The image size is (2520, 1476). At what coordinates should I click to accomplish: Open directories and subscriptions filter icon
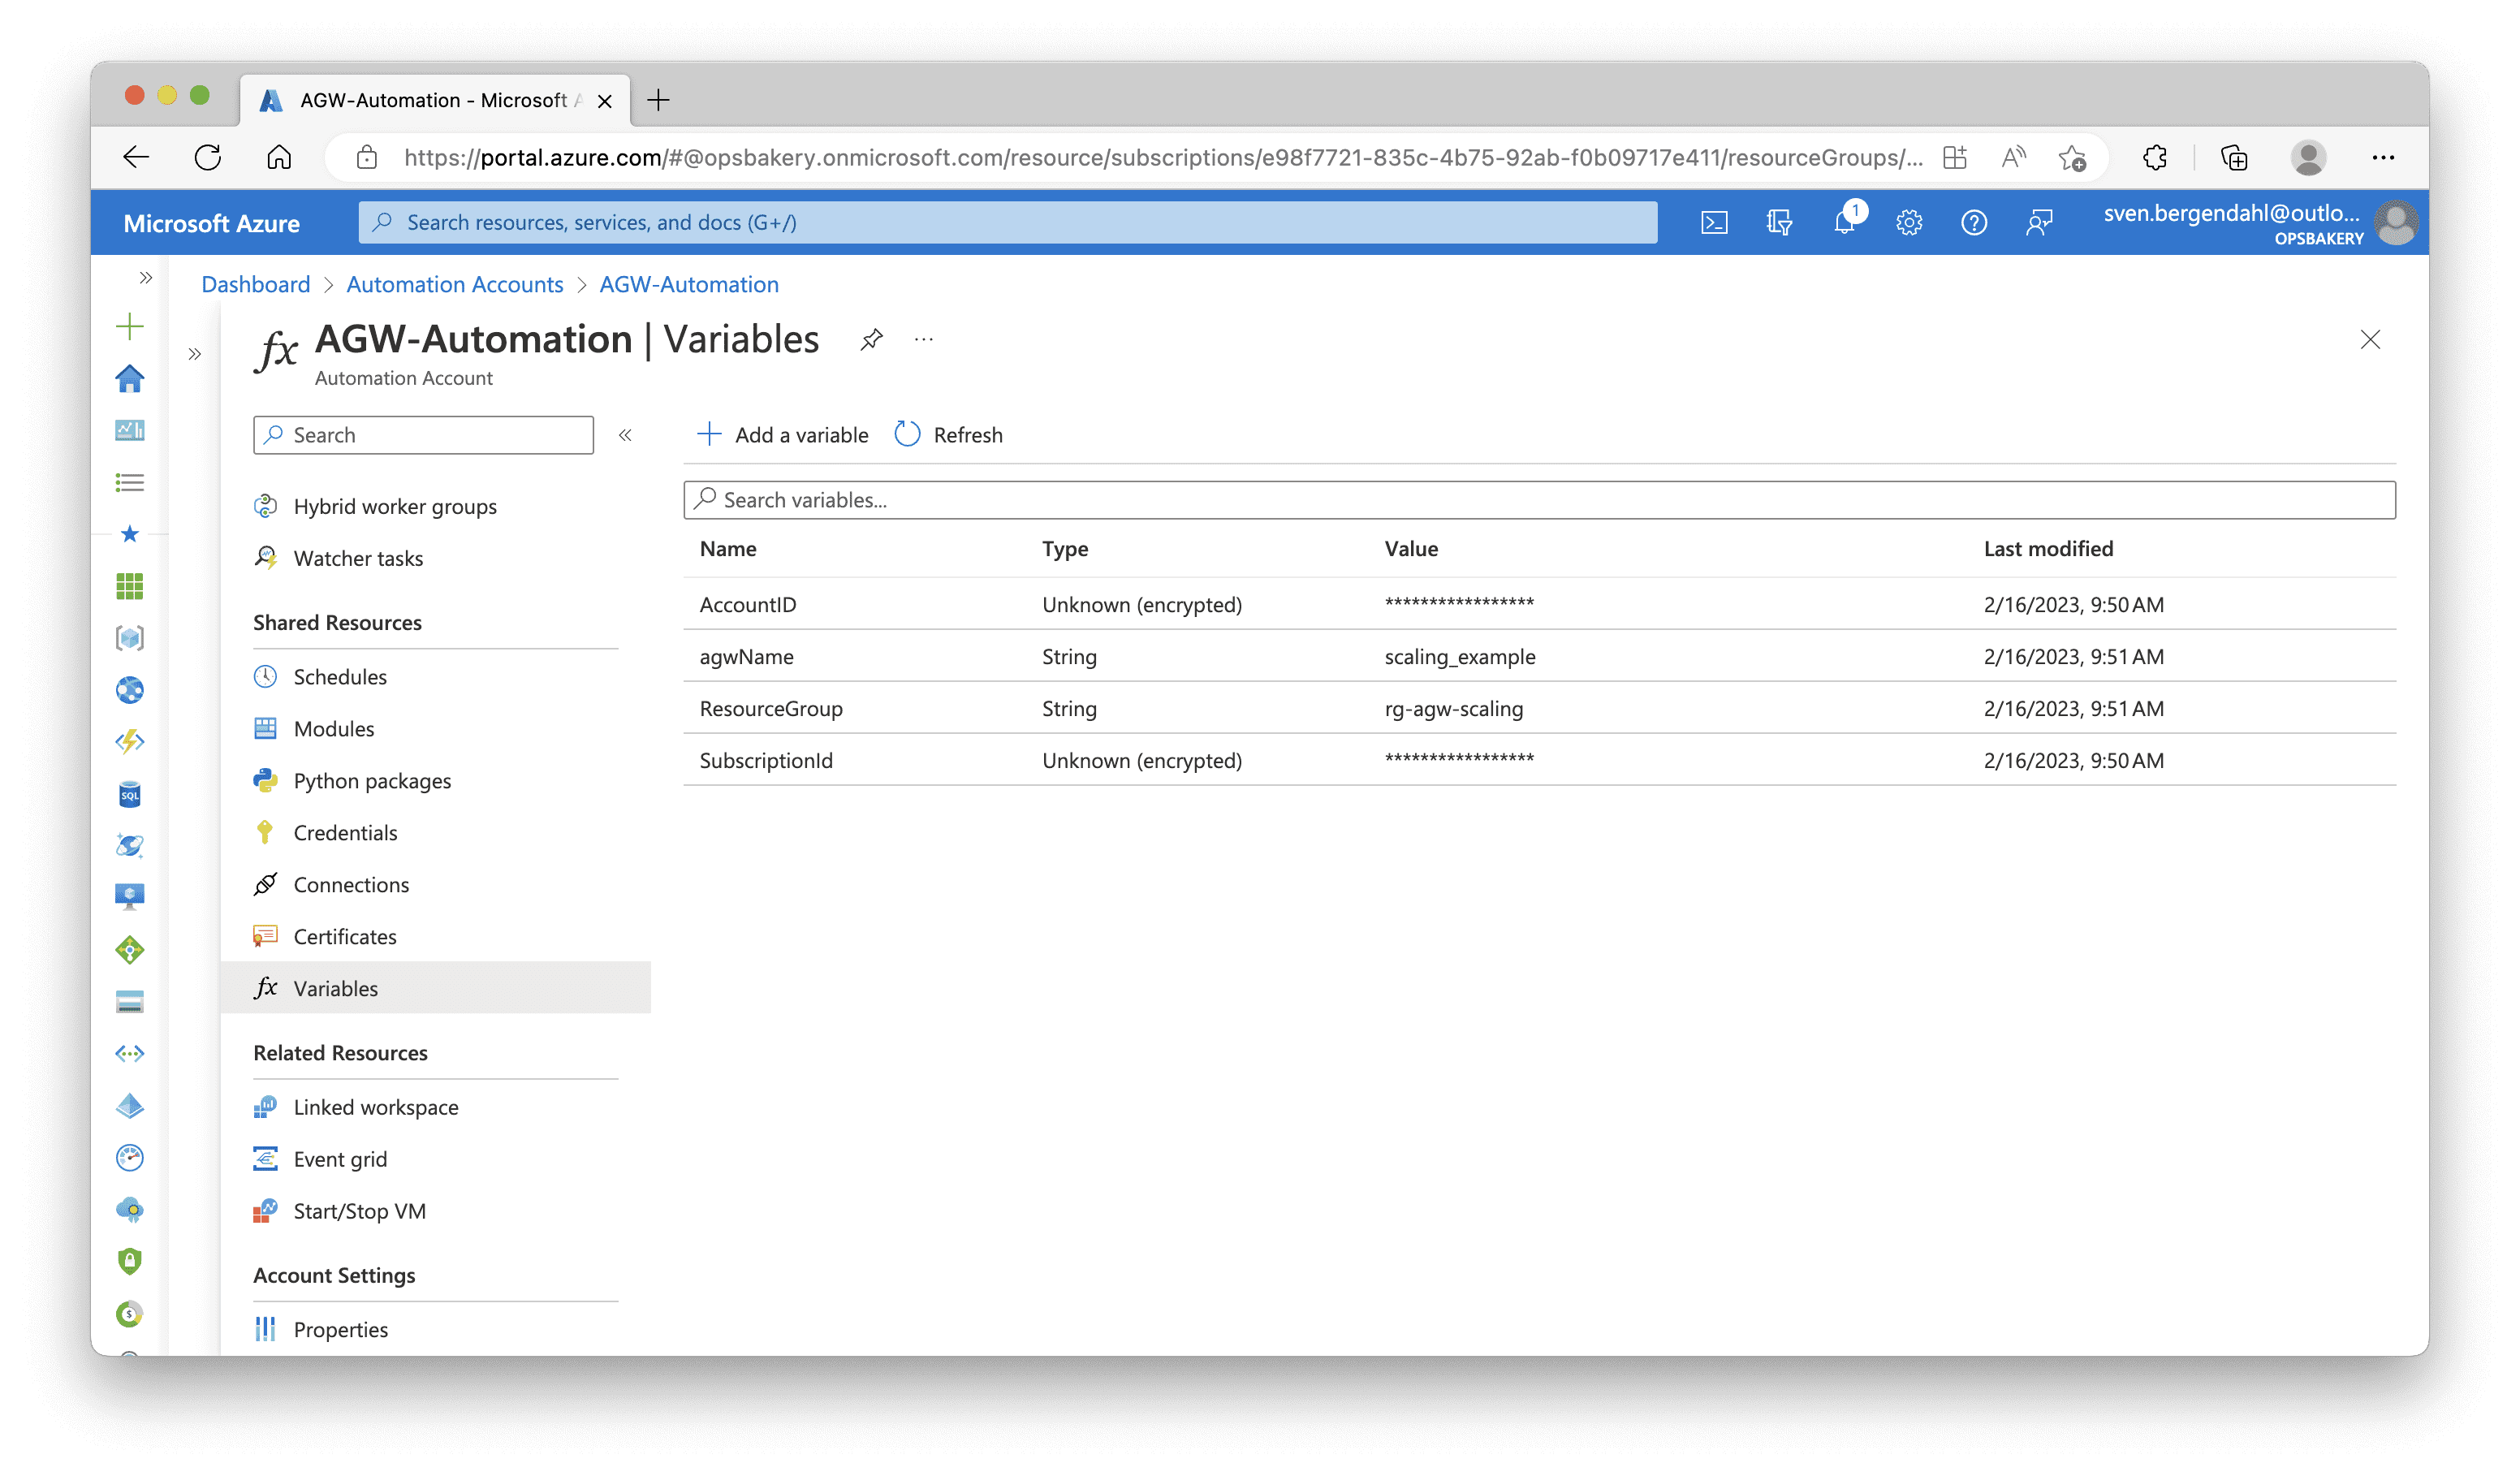pyautogui.click(x=1779, y=222)
